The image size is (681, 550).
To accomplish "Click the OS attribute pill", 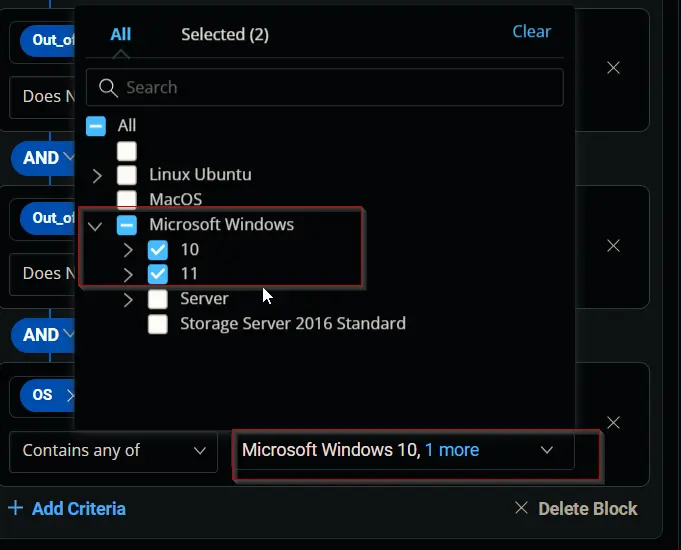I will coord(47,395).
